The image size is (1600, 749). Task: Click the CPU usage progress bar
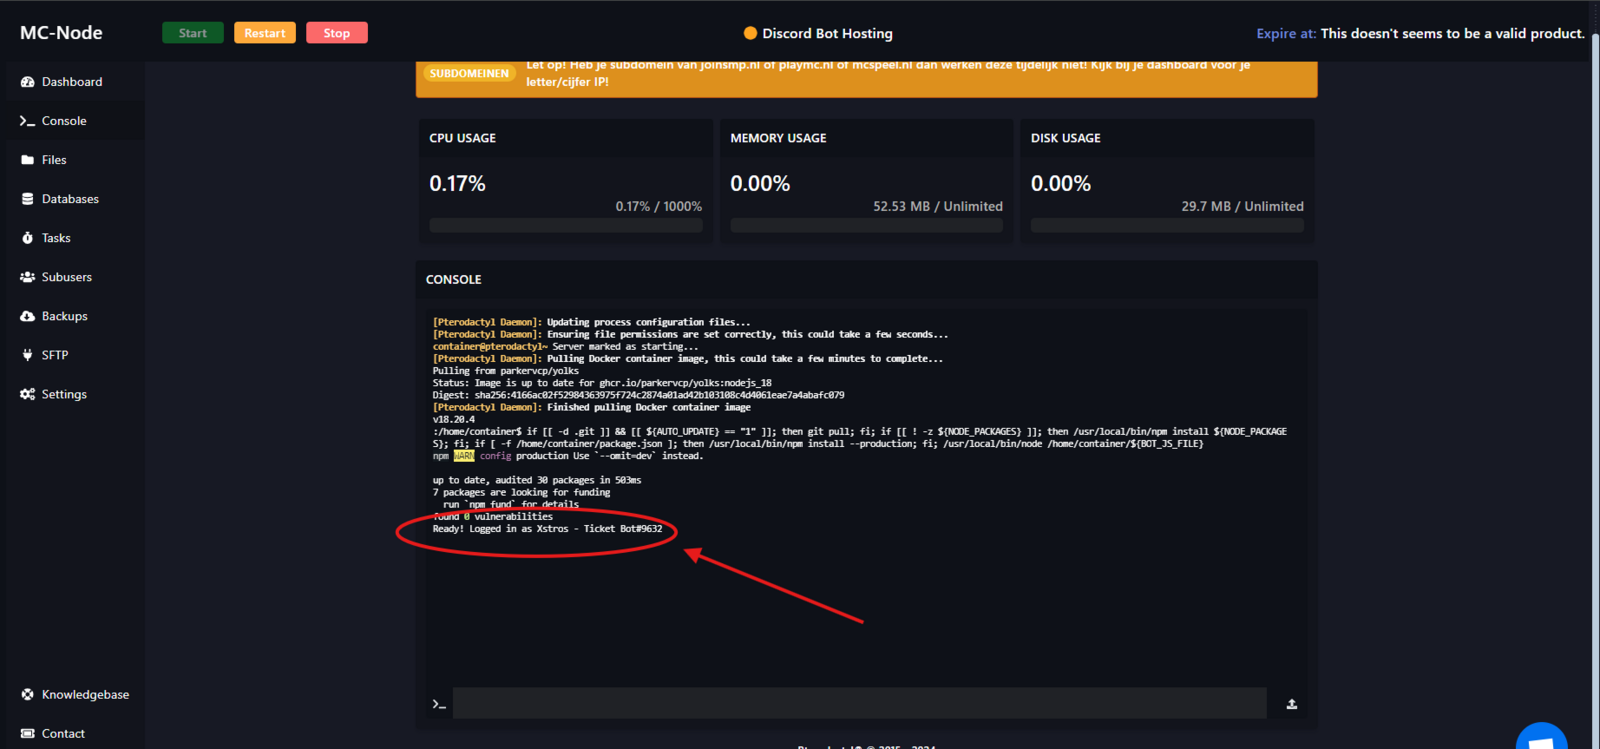tap(566, 226)
